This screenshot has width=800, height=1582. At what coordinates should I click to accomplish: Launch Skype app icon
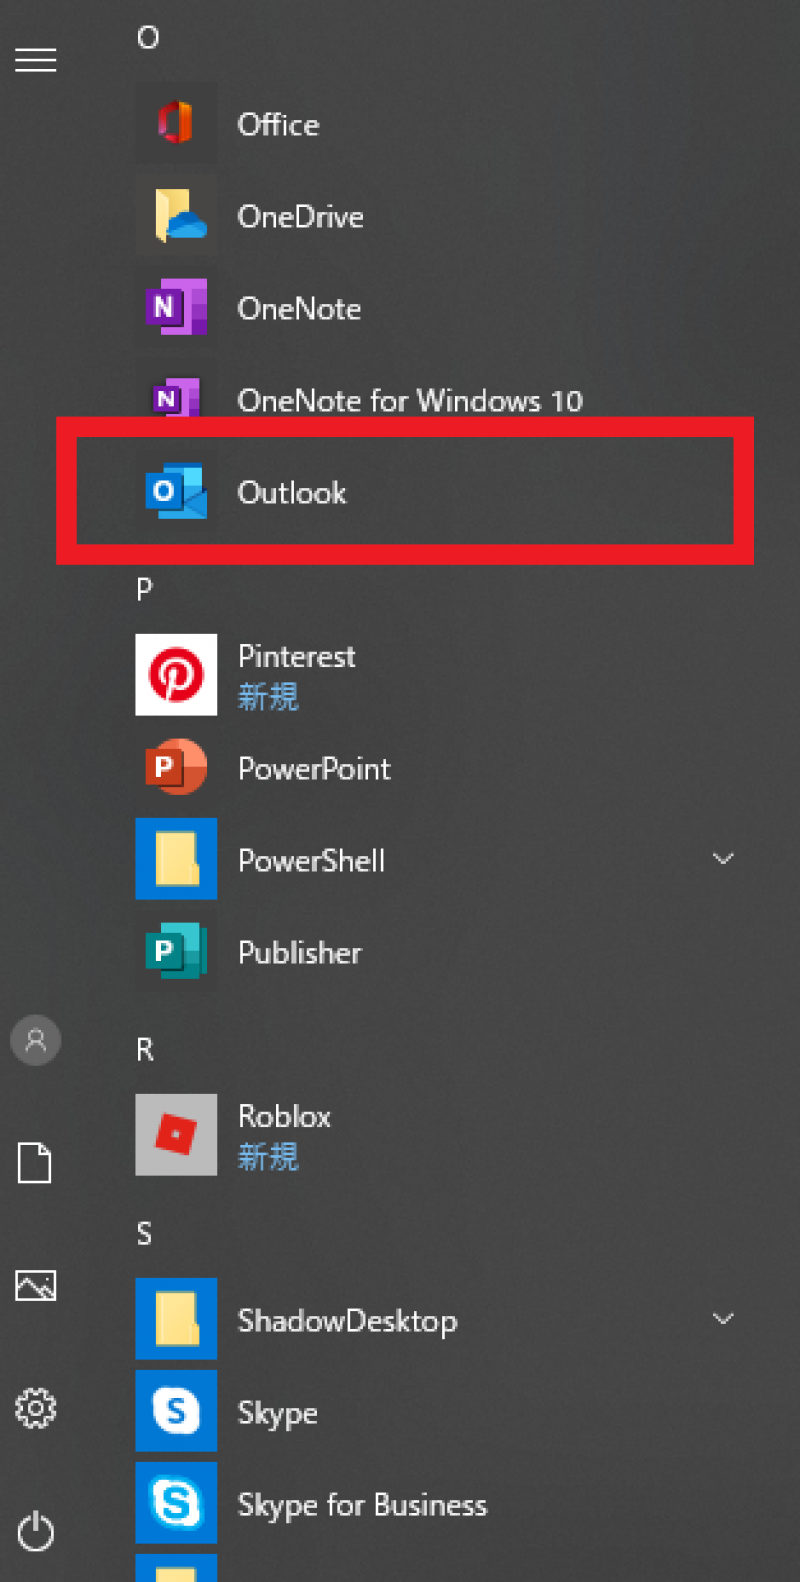[x=176, y=1411]
